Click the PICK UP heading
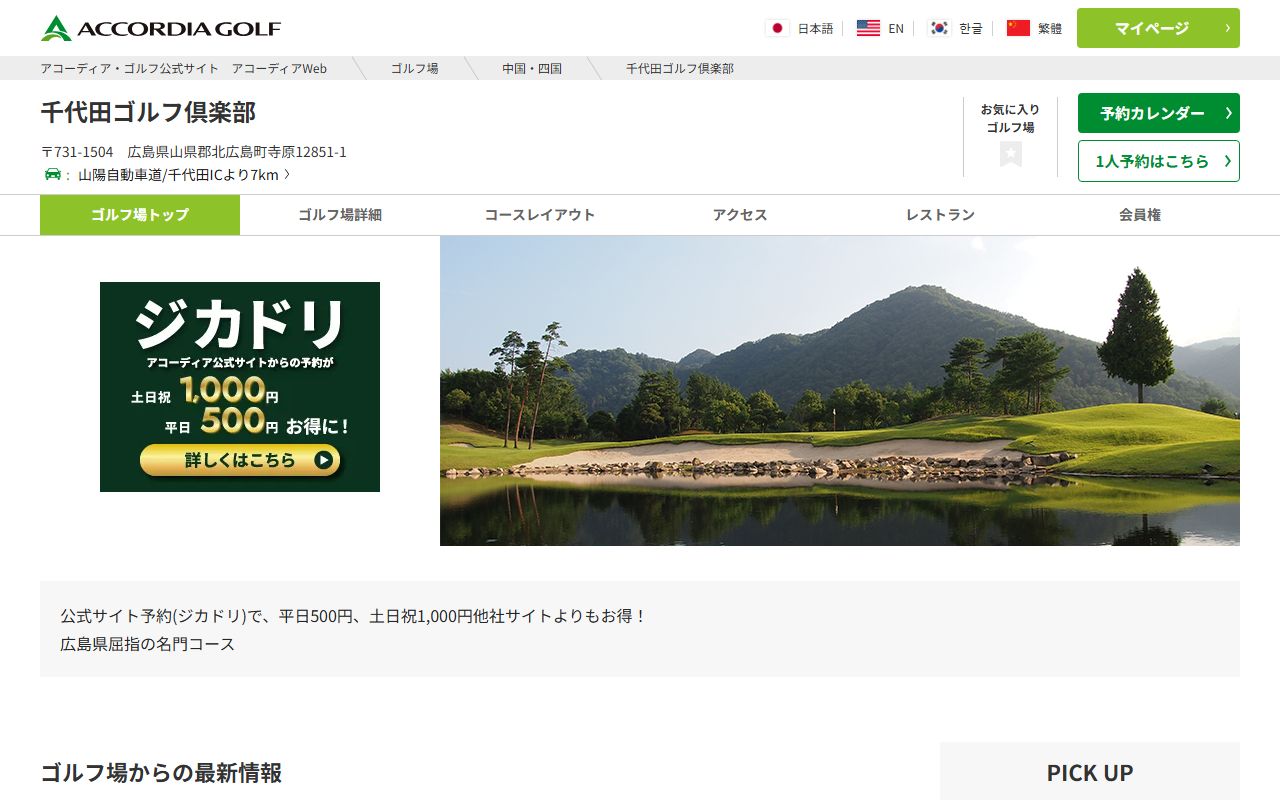This screenshot has height=800, width=1280. click(x=1090, y=773)
